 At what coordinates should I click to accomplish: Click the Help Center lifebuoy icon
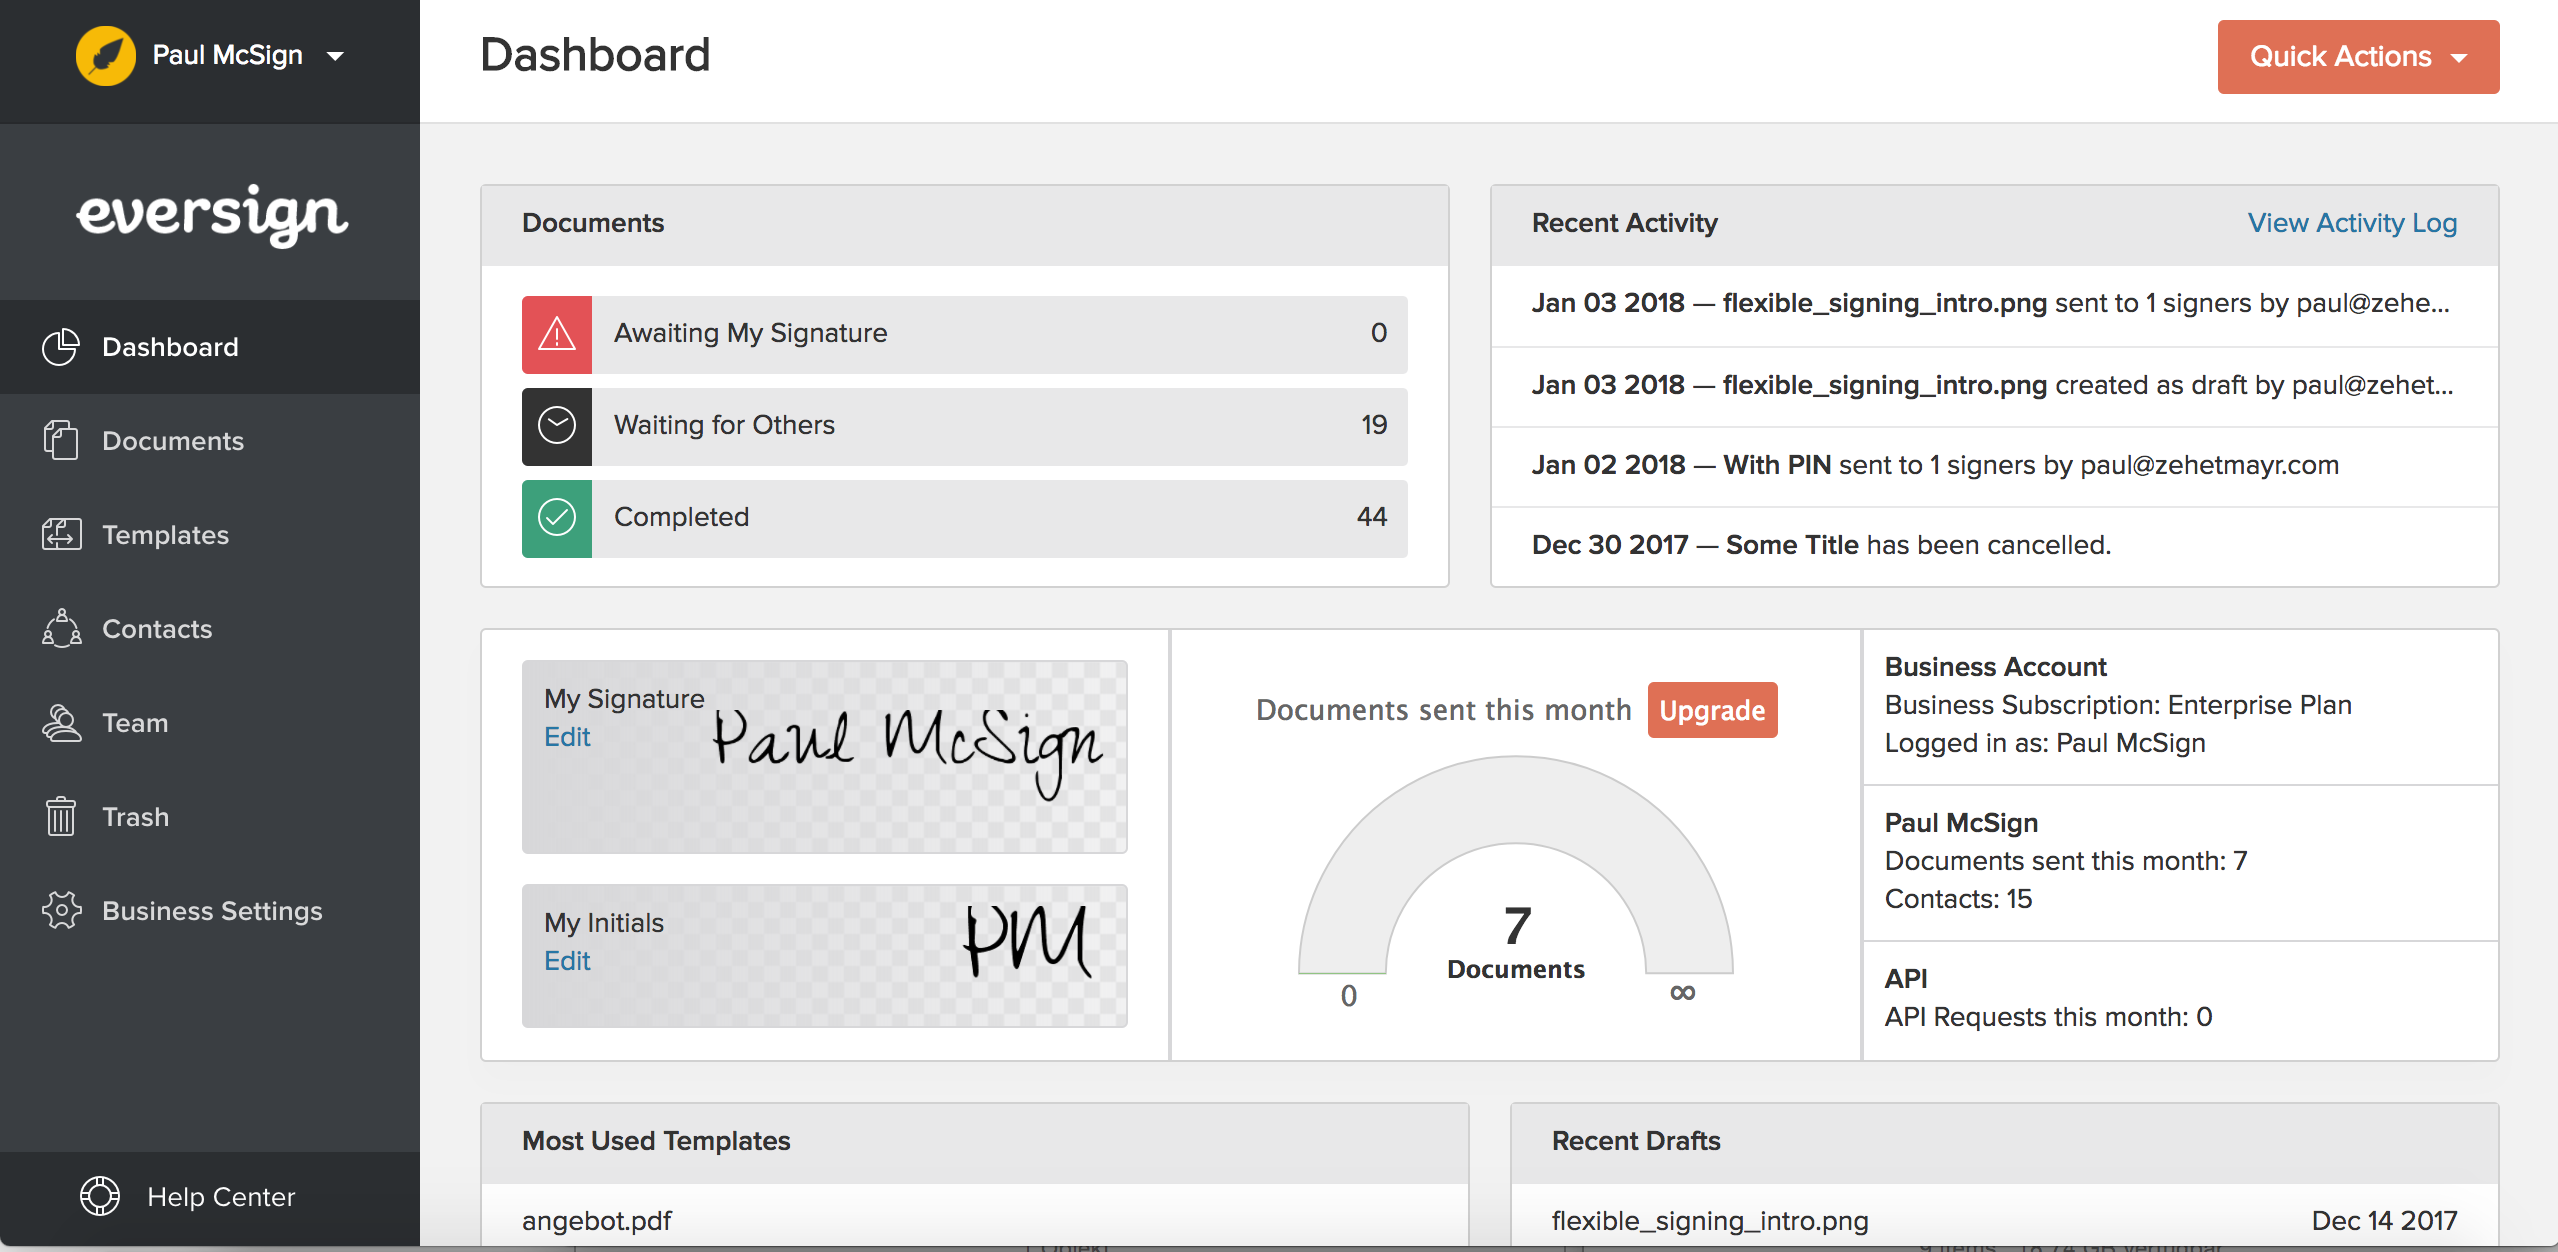click(x=100, y=1196)
